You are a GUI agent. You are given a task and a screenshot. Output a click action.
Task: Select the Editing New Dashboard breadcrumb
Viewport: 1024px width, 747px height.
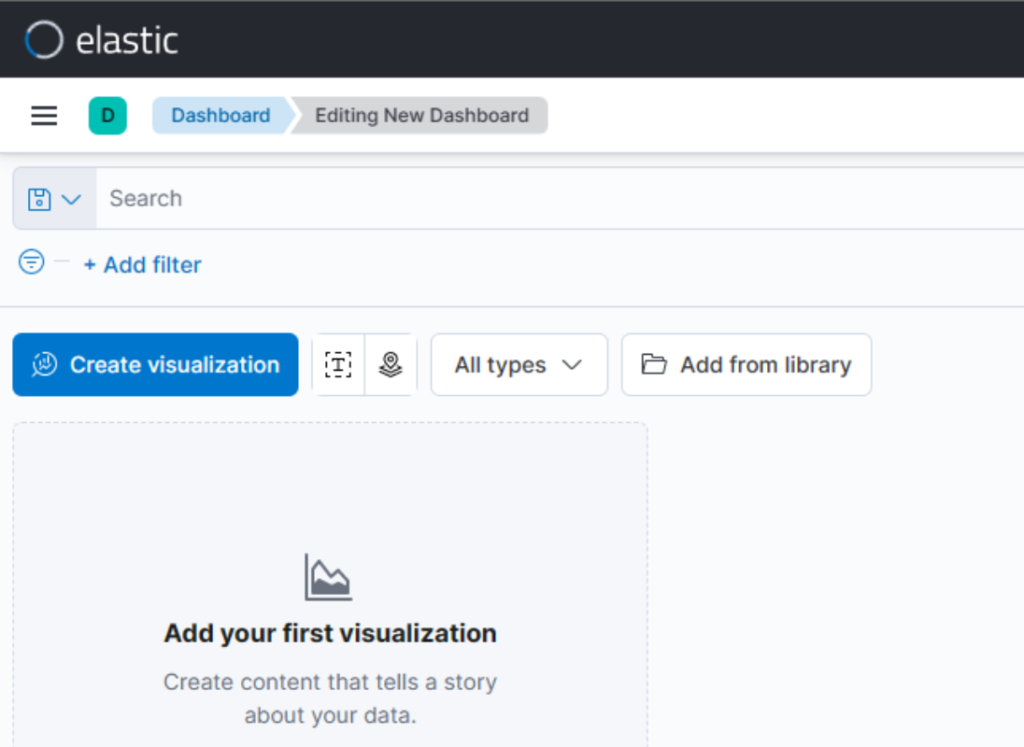tap(421, 116)
